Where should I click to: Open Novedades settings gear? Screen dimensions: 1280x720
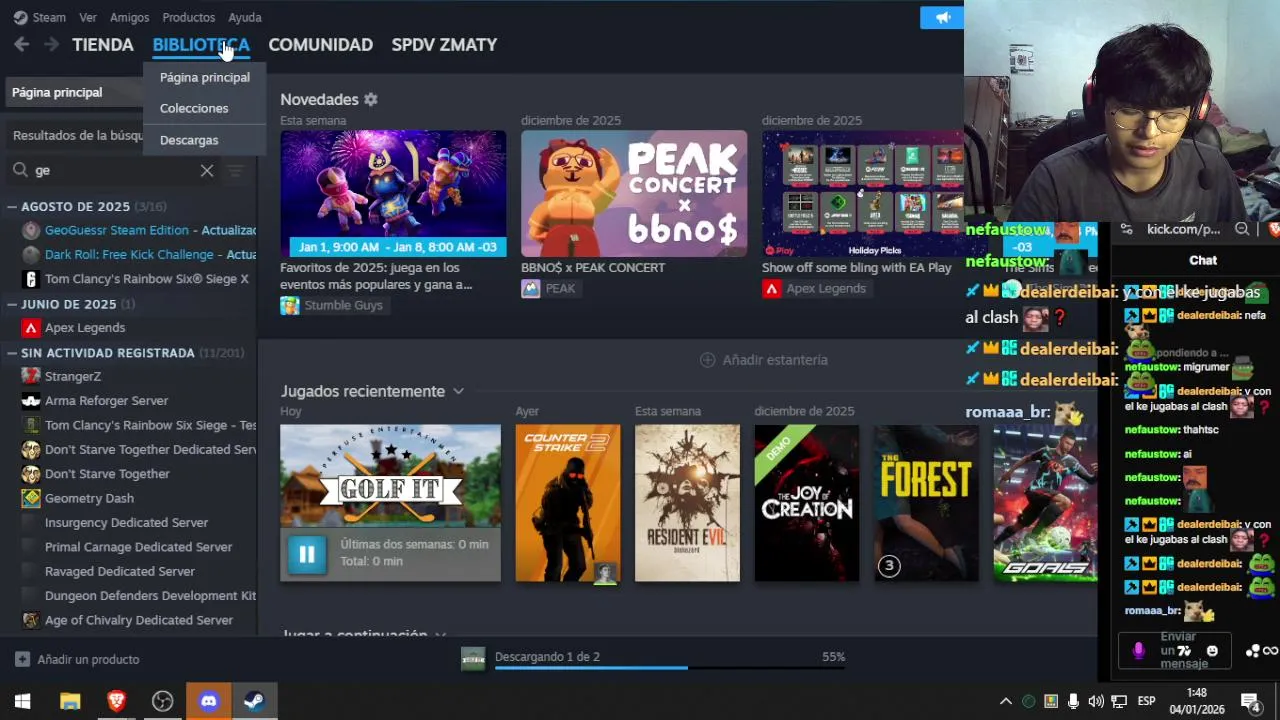click(371, 100)
